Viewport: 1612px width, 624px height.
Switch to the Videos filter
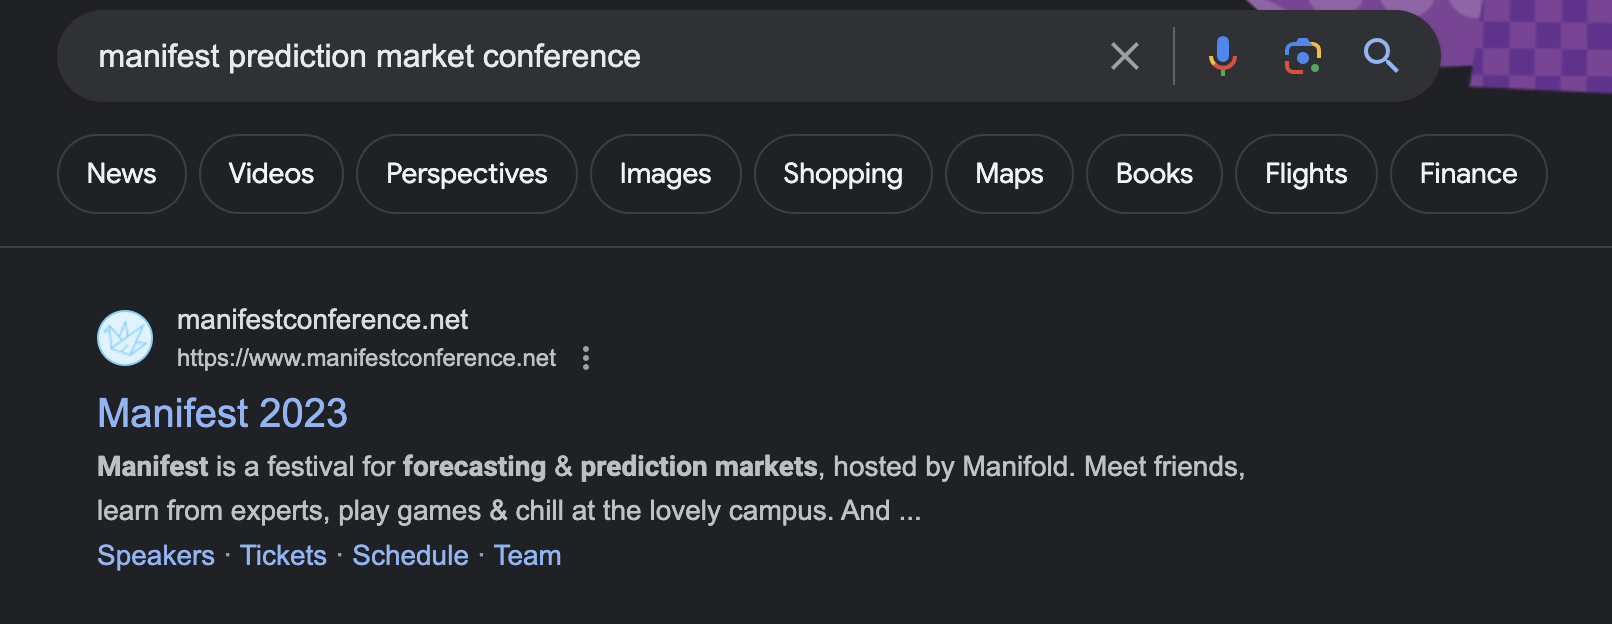271,174
